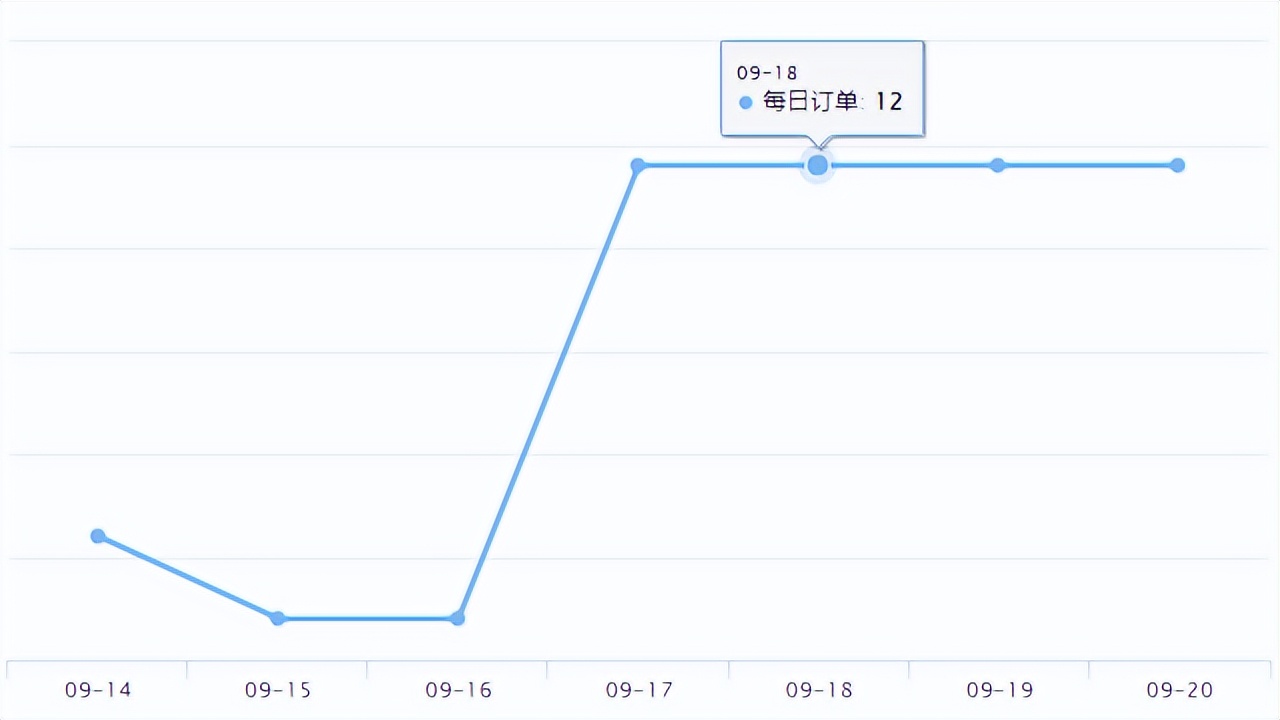The image size is (1280, 720).
Task: Click the 09-16 x-axis date label
Action: pyautogui.click(x=458, y=690)
